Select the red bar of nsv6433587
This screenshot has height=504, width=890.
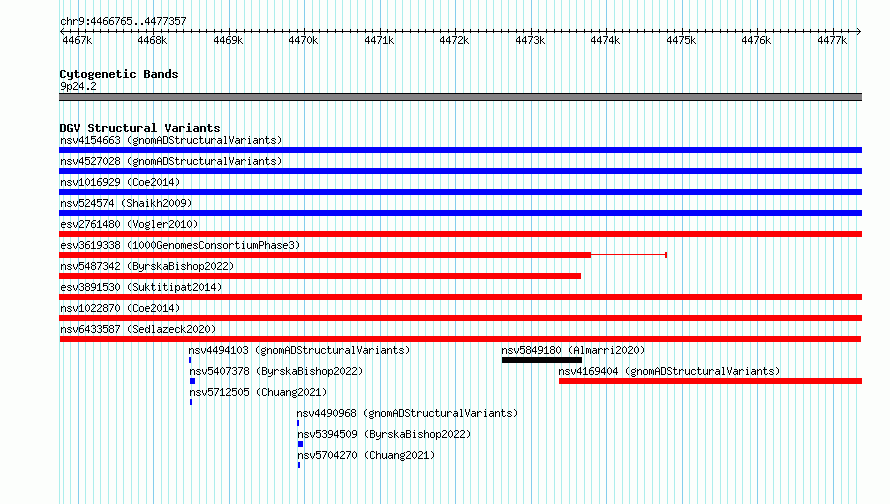pos(460,339)
